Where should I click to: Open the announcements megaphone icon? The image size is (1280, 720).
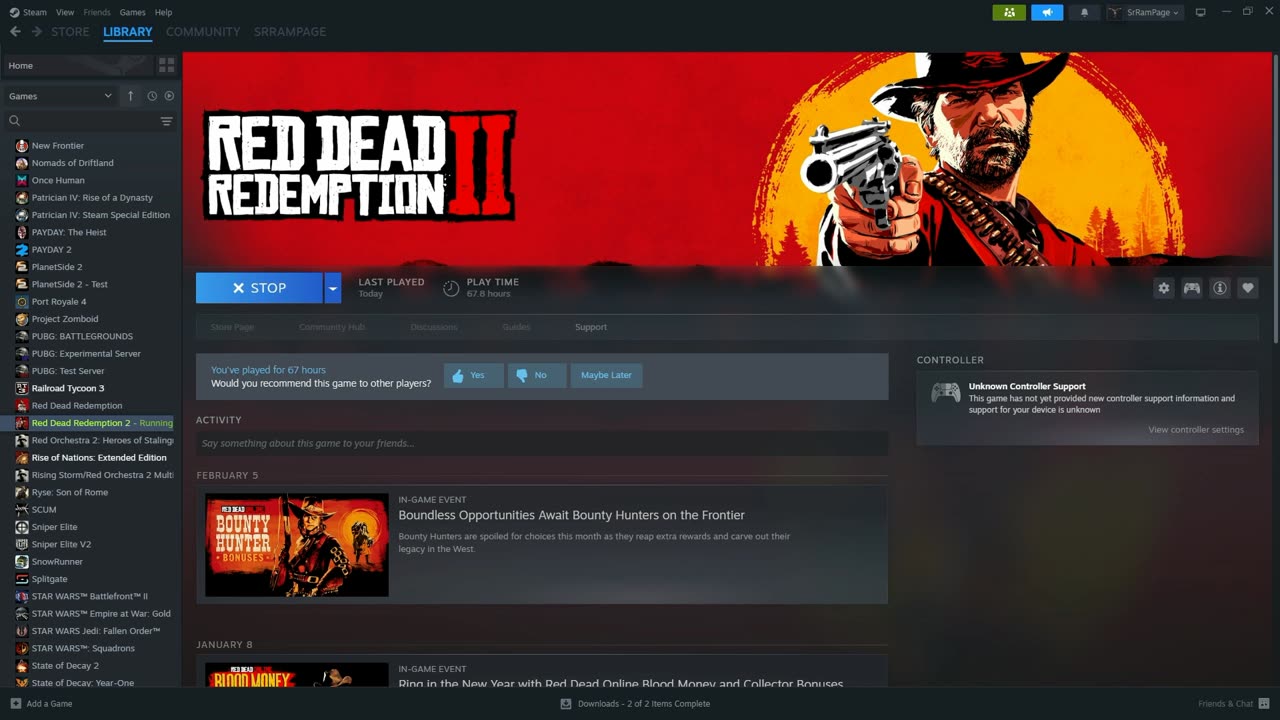tap(1047, 12)
